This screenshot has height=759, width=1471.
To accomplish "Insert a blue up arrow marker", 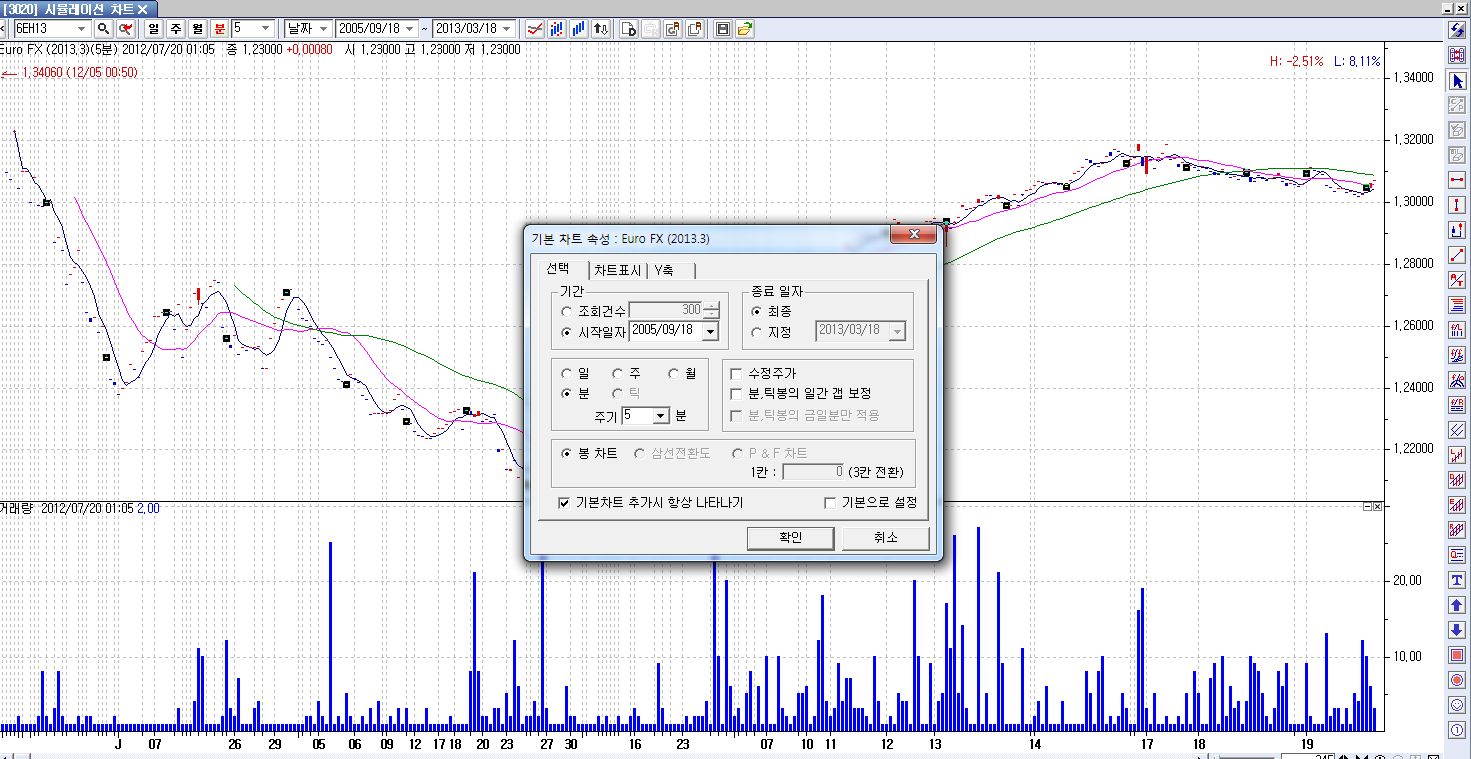I will [1457, 605].
